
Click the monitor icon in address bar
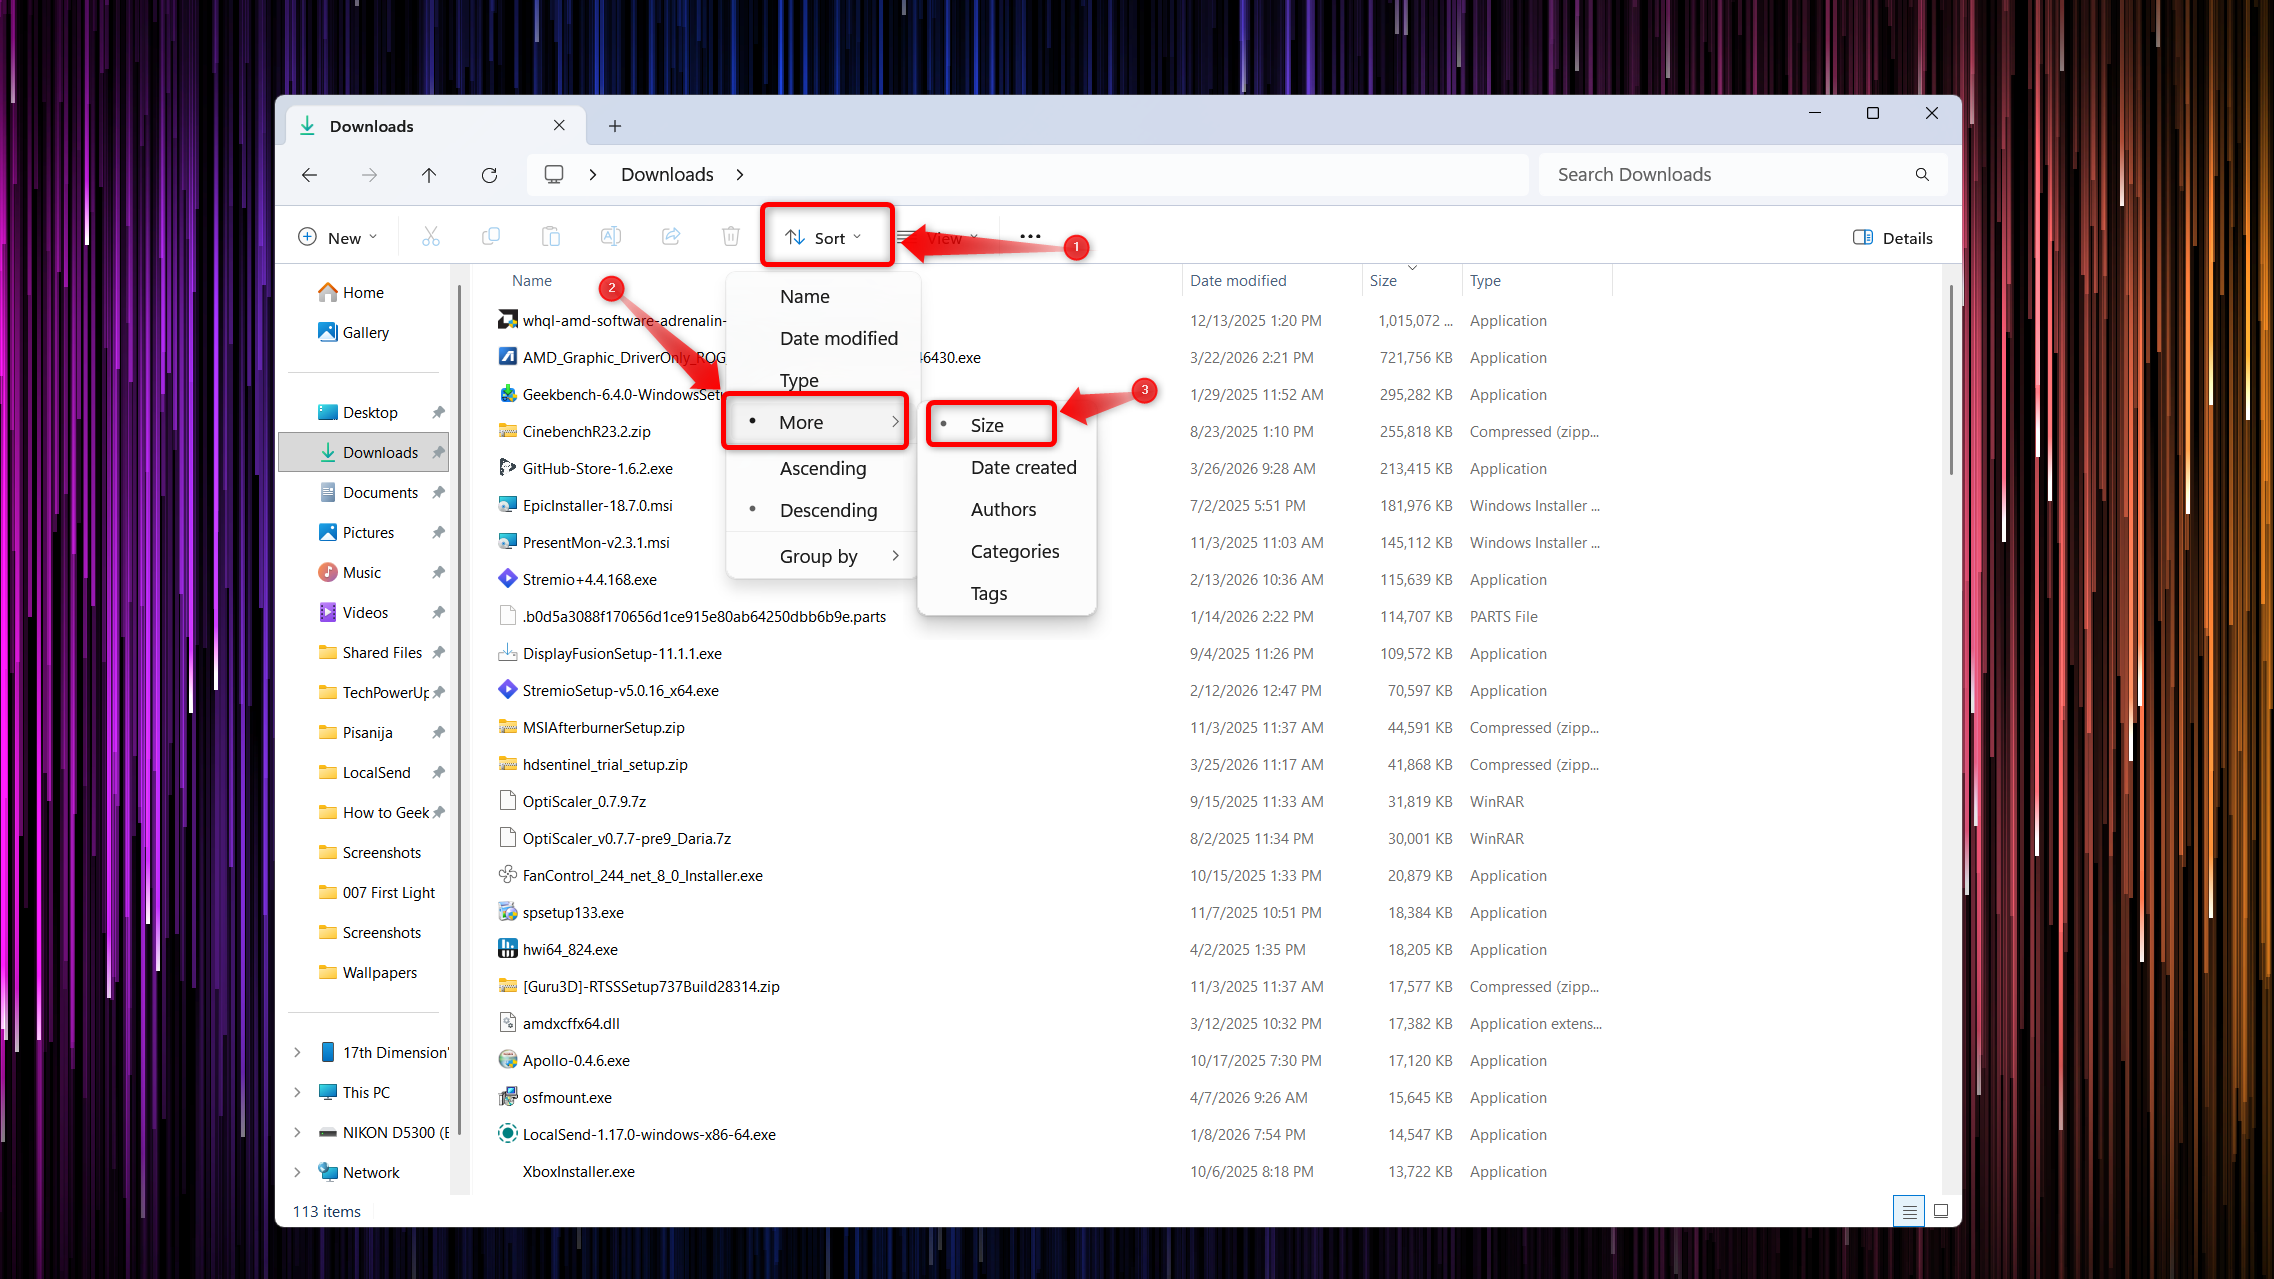click(554, 174)
